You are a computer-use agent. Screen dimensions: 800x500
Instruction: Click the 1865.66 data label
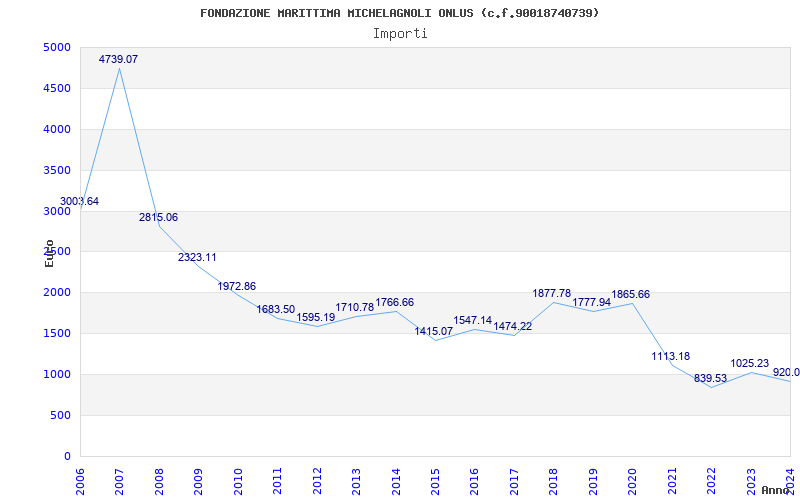pos(631,294)
